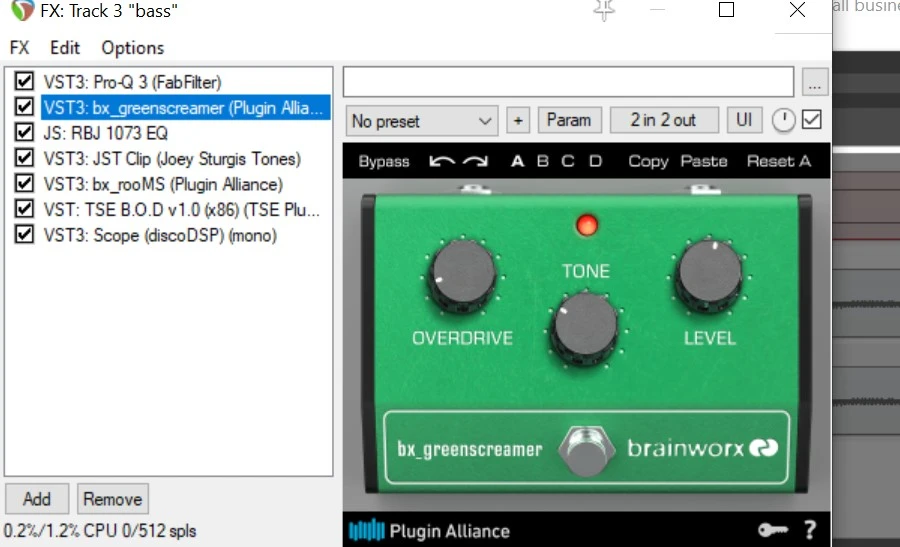Click the red LED indicator on pedal

[x=587, y=225]
